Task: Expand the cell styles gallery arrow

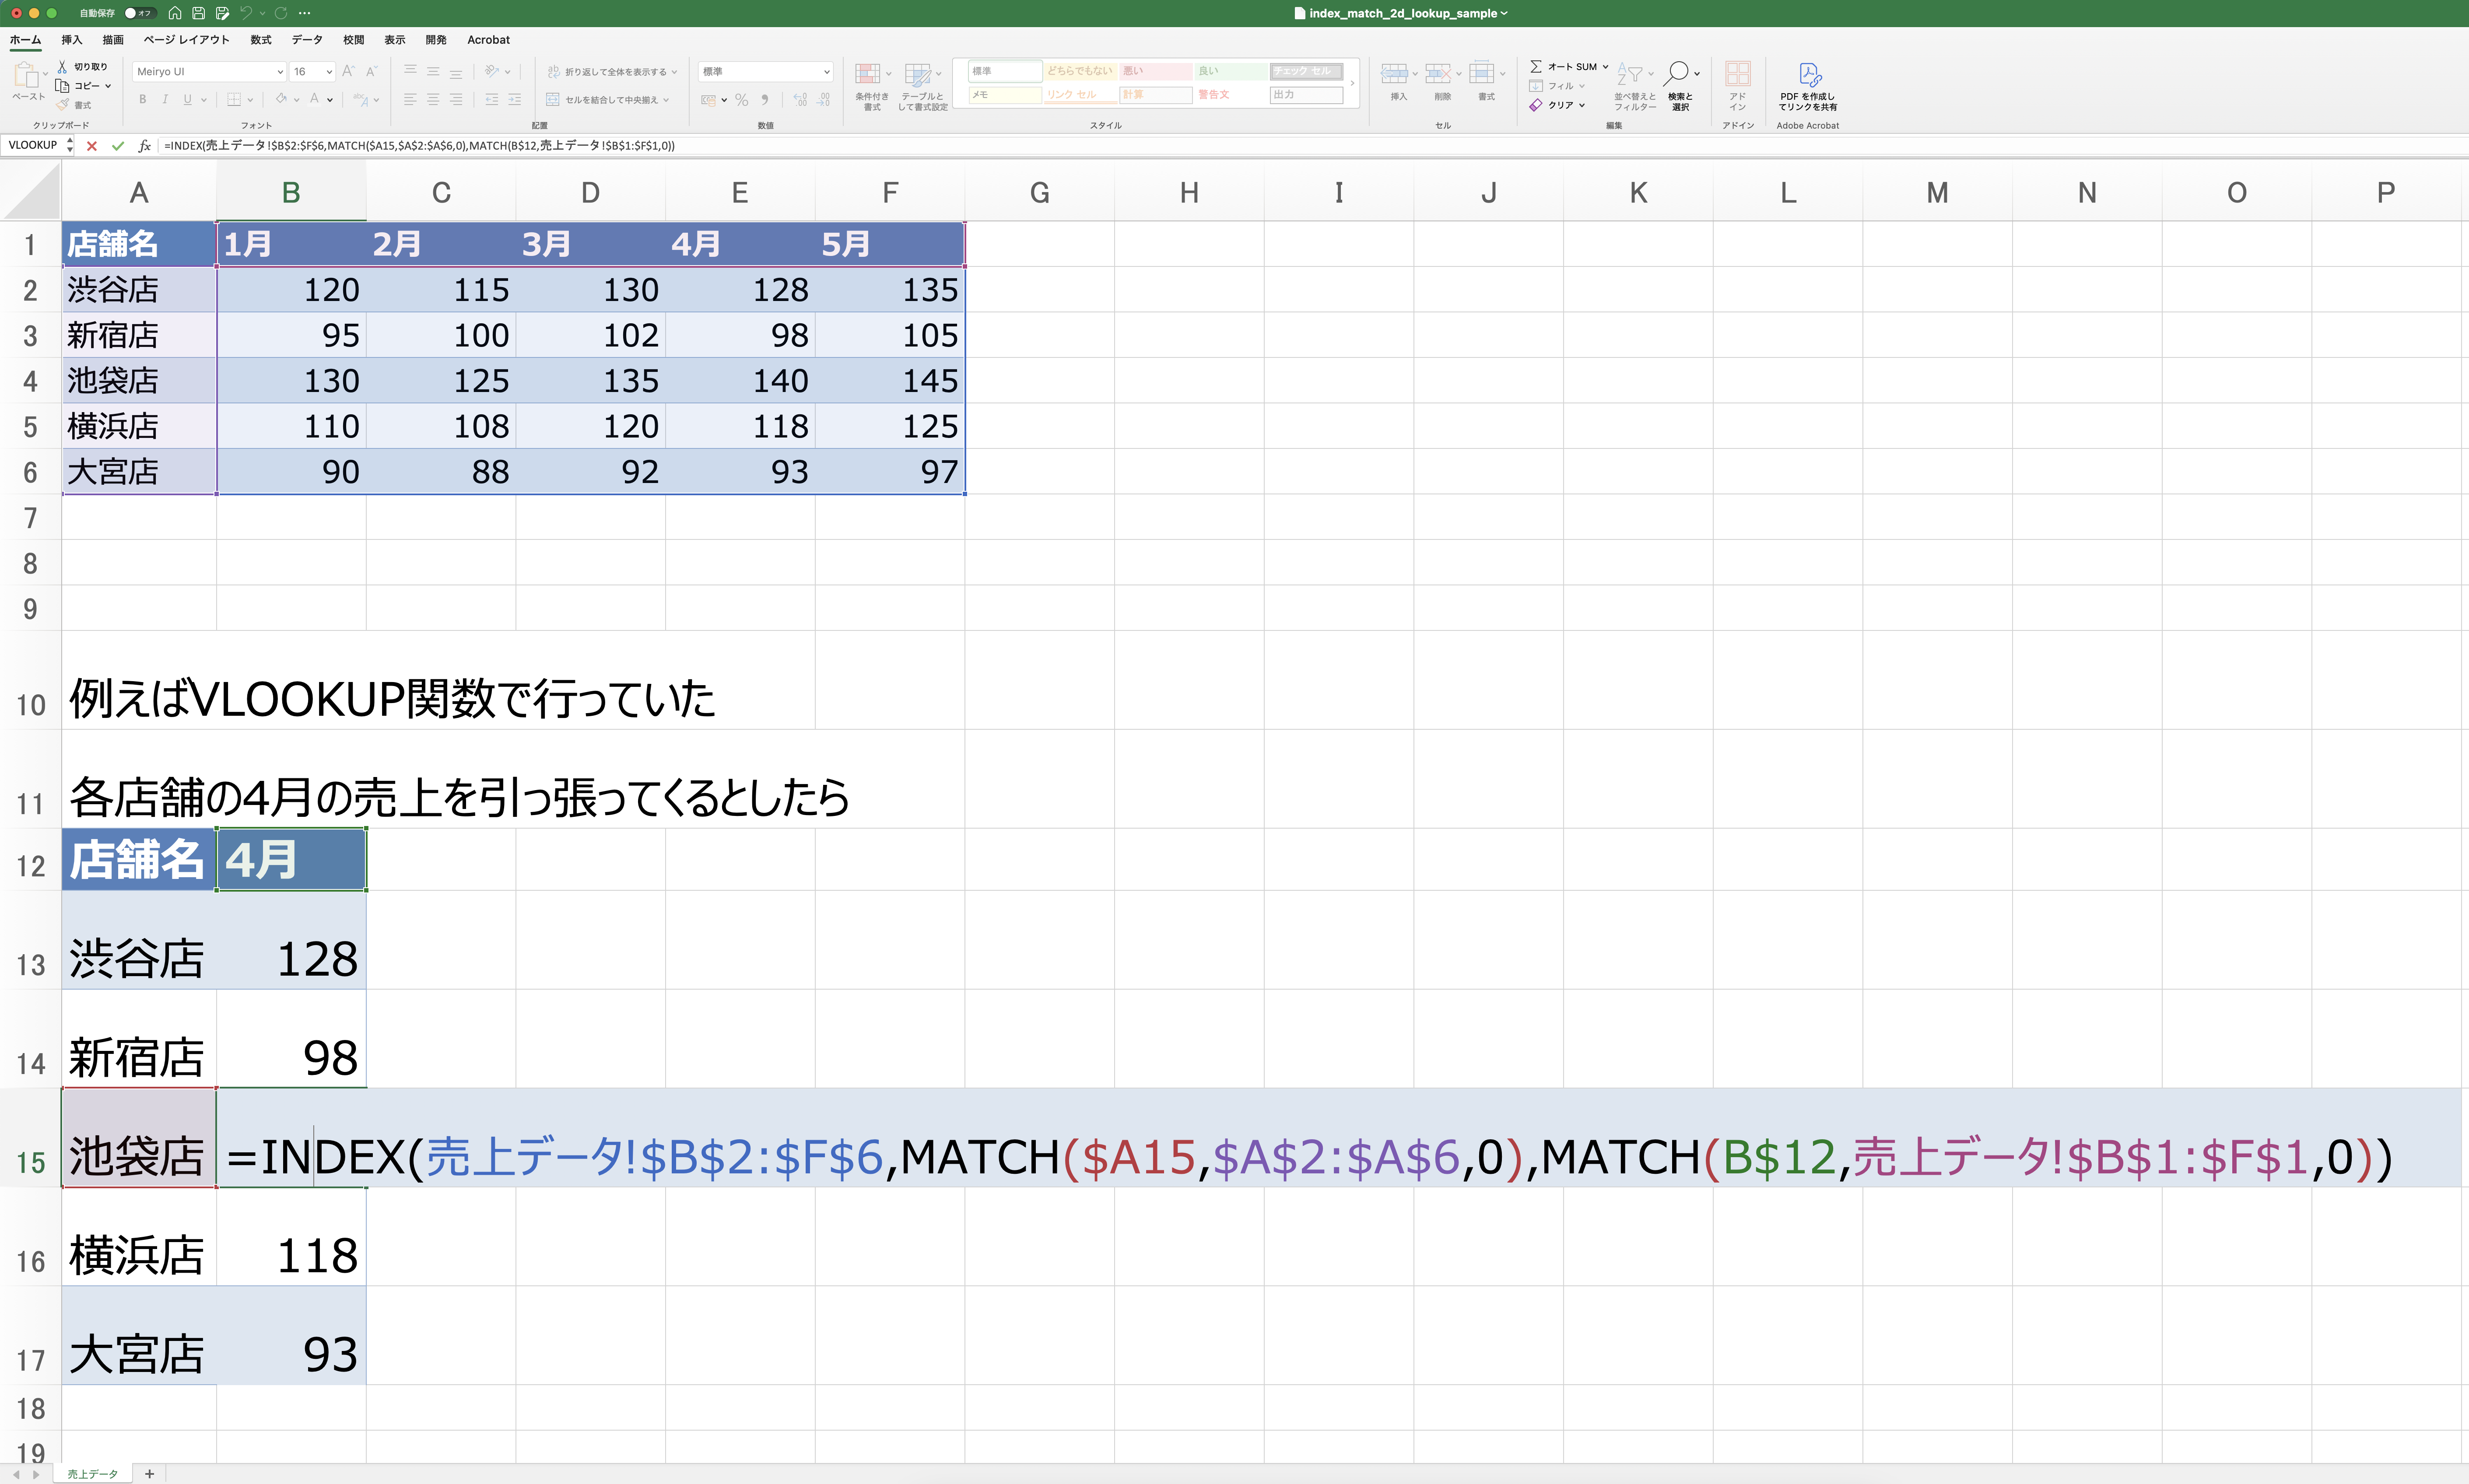Action: click(x=1352, y=83)
